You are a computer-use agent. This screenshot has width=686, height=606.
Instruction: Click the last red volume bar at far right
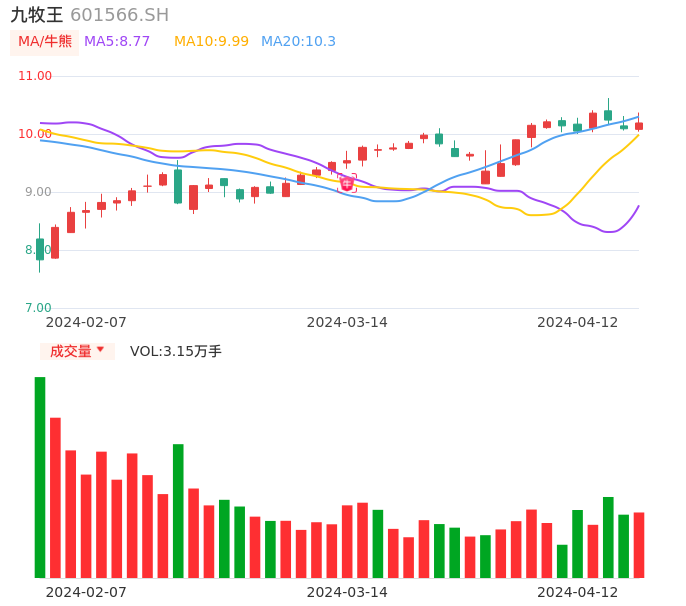point(638,545)
